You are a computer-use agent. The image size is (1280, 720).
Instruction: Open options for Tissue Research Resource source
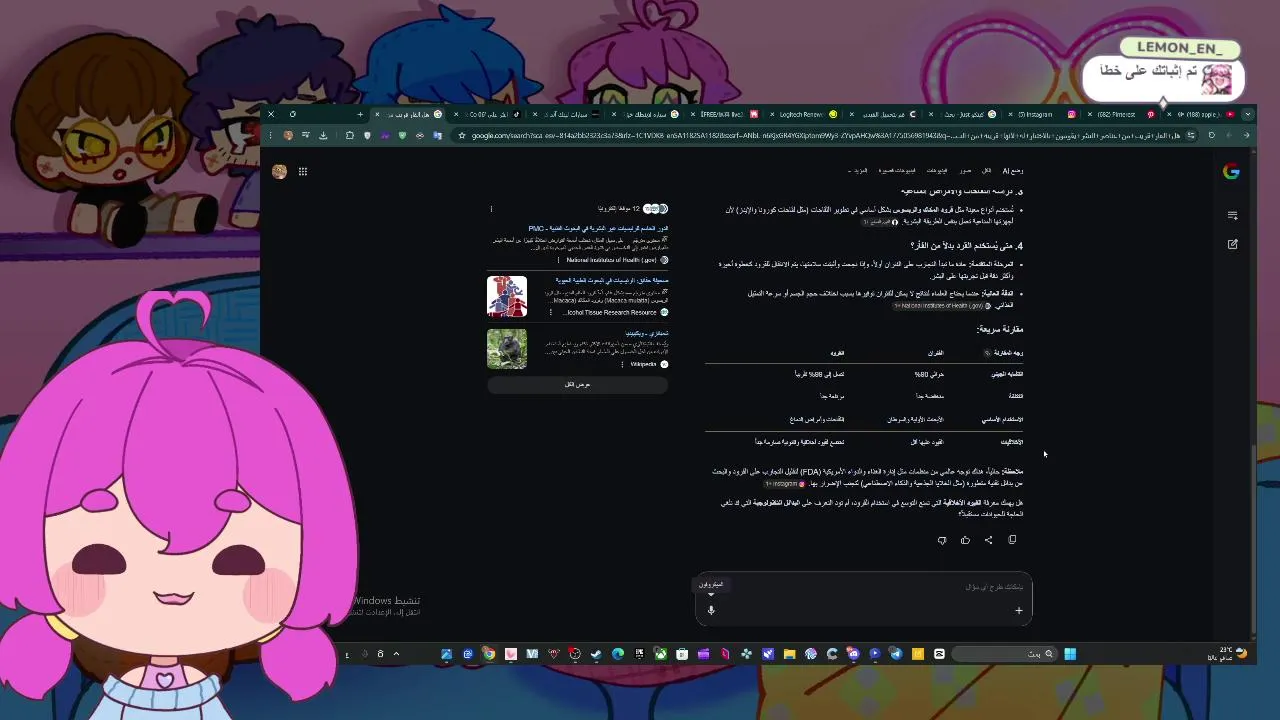click(551, 312)
